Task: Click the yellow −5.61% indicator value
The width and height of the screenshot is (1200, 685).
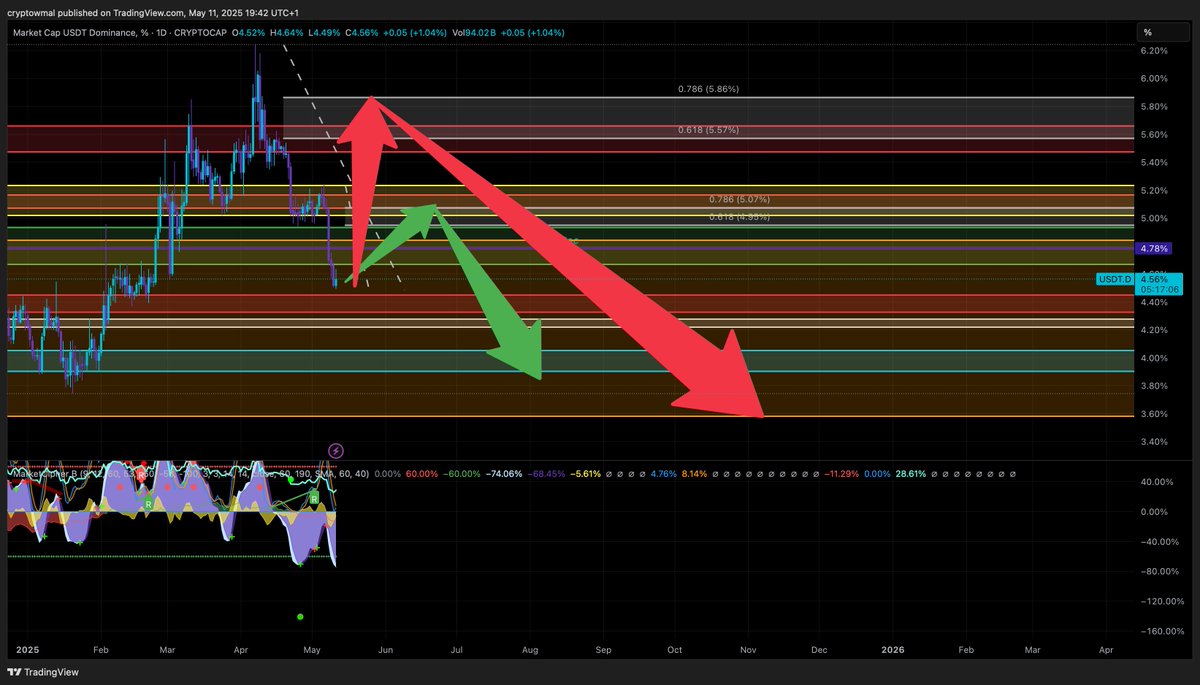Action: click(x=586, y=474)
